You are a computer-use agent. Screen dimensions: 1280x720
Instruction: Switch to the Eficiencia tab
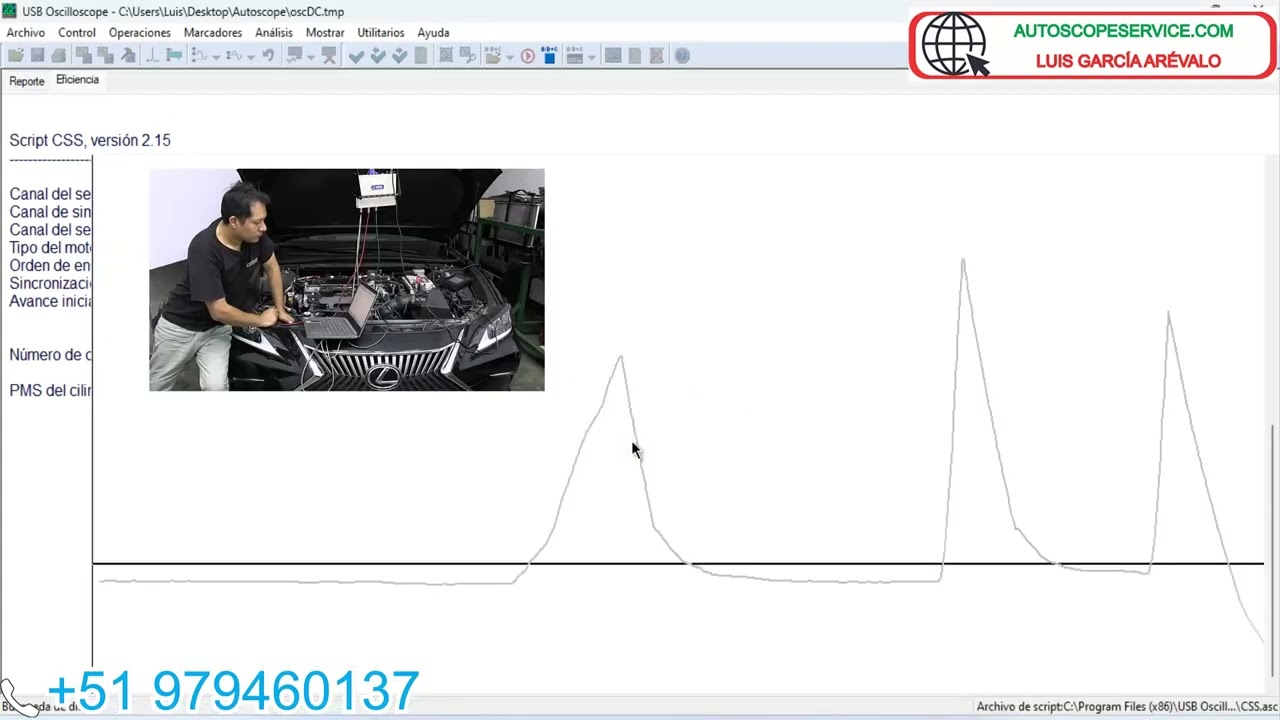click(x=77, y=80)
